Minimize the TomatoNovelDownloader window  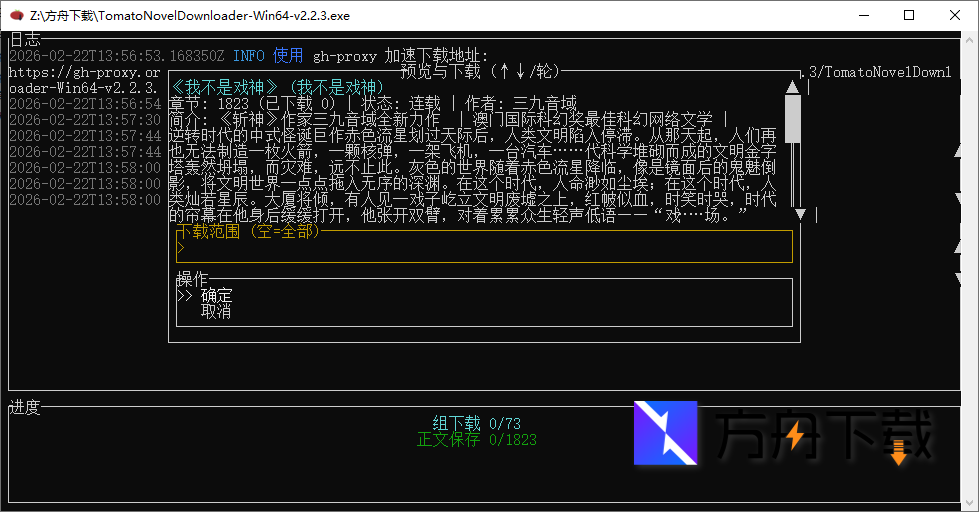click(x=860, y=15)
